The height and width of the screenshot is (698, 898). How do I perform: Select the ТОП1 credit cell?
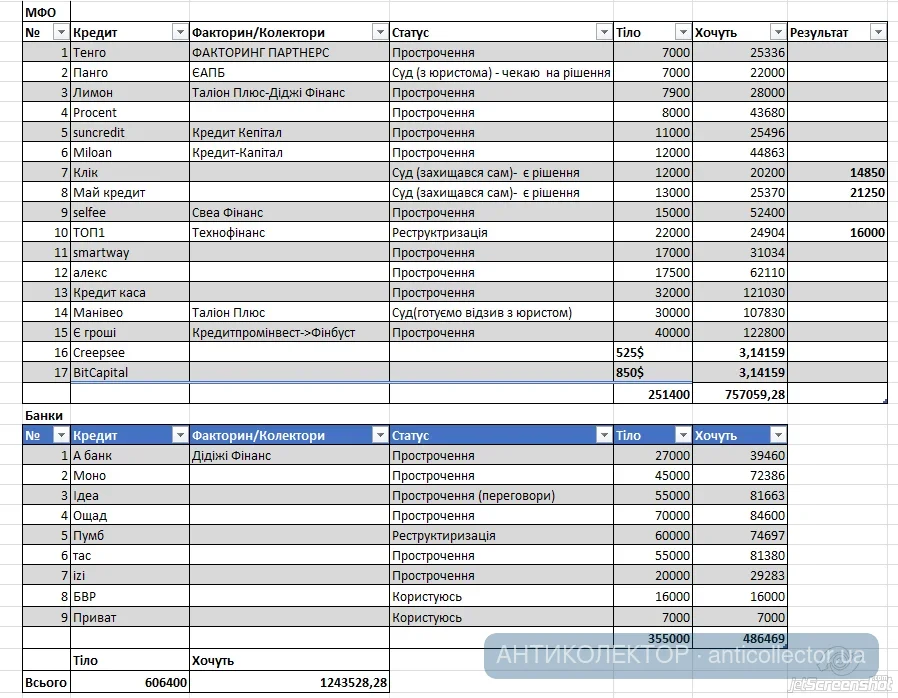[x=130, y=232]
